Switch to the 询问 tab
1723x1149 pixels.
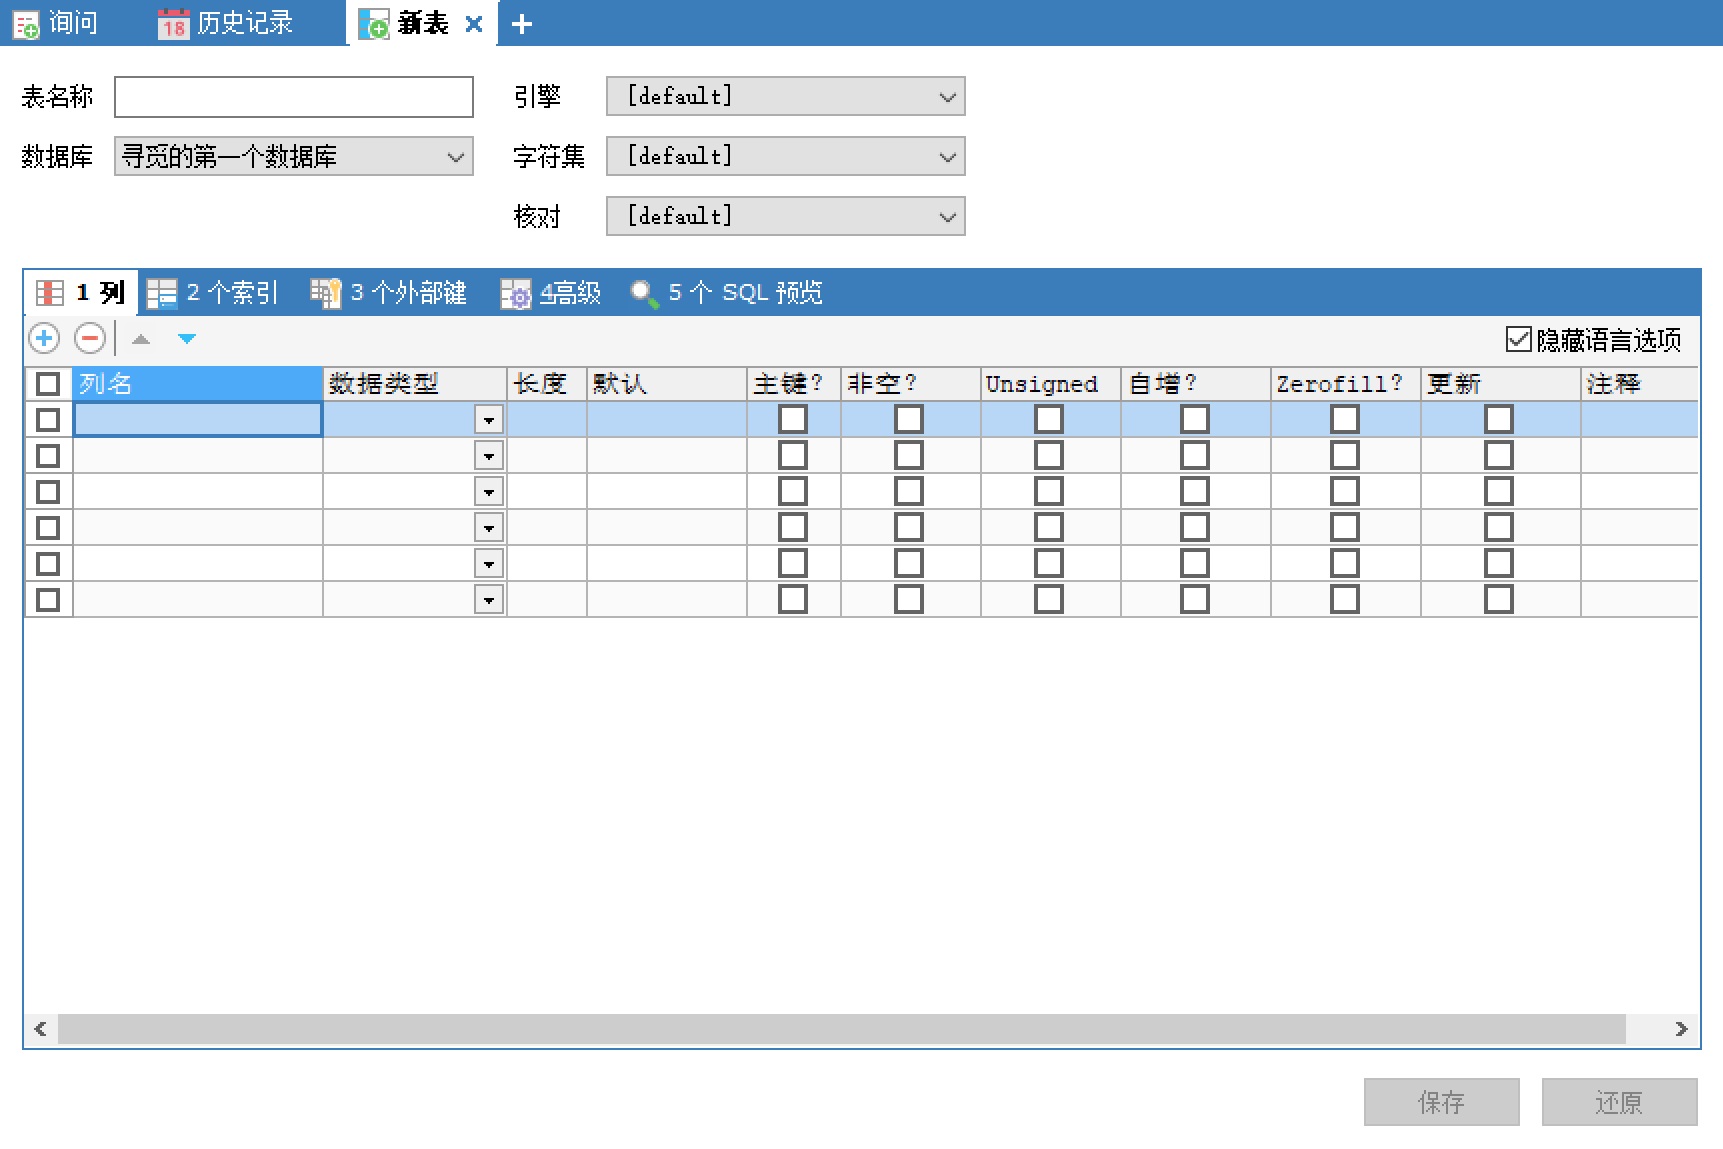pos(56,23)
